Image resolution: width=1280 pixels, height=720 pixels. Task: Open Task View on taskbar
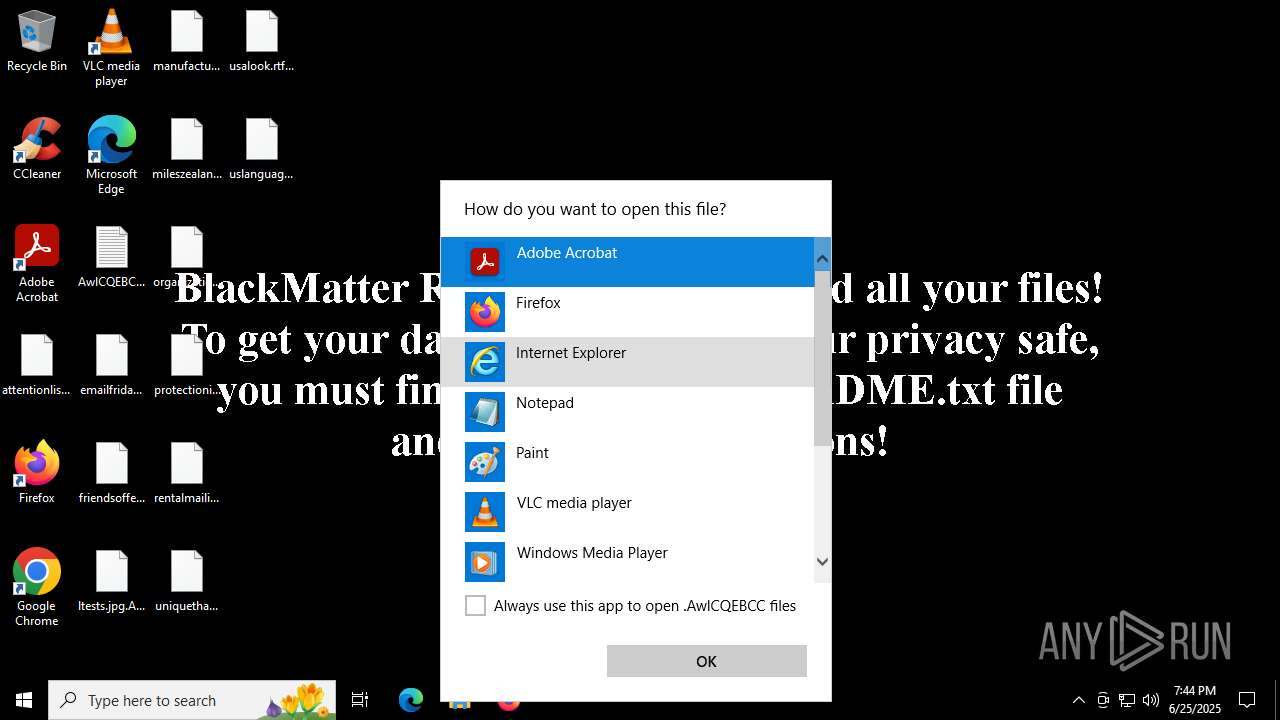point(360,700)
